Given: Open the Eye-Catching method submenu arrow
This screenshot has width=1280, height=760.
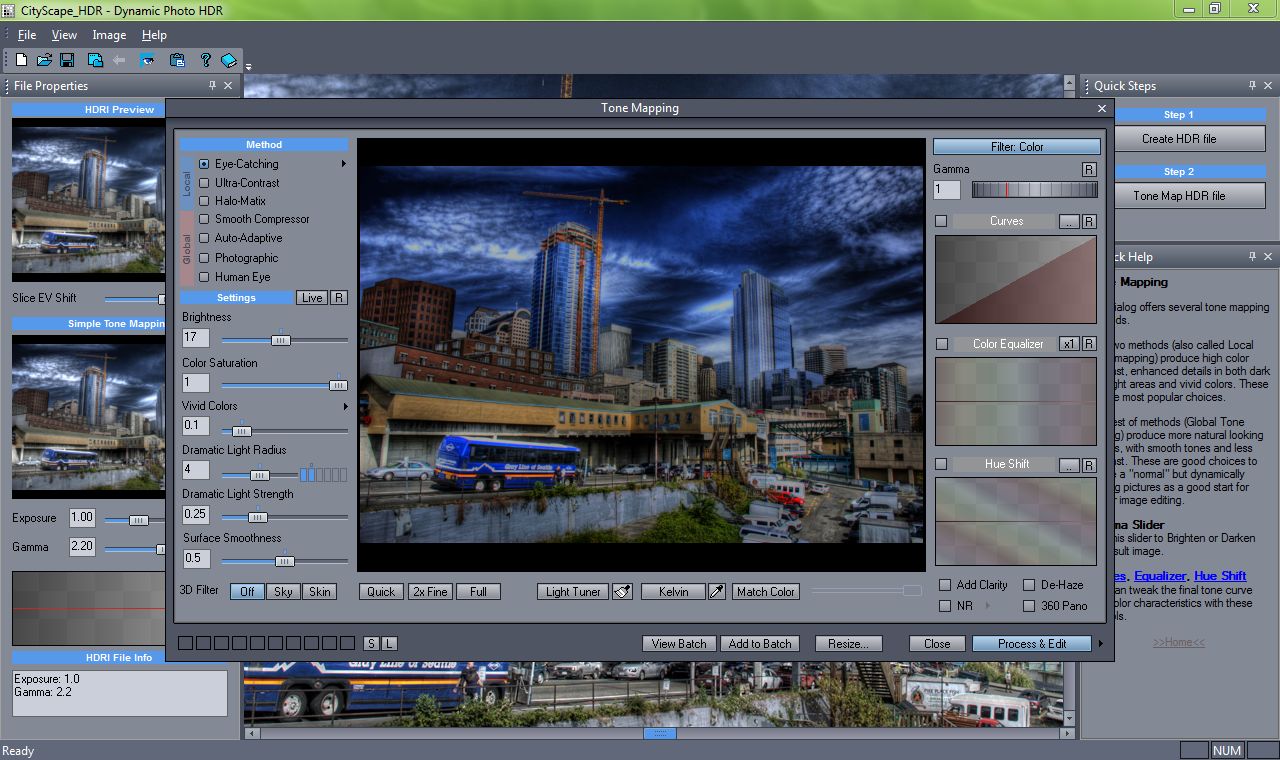Looking at the screenshot, I should pos(344,164).
